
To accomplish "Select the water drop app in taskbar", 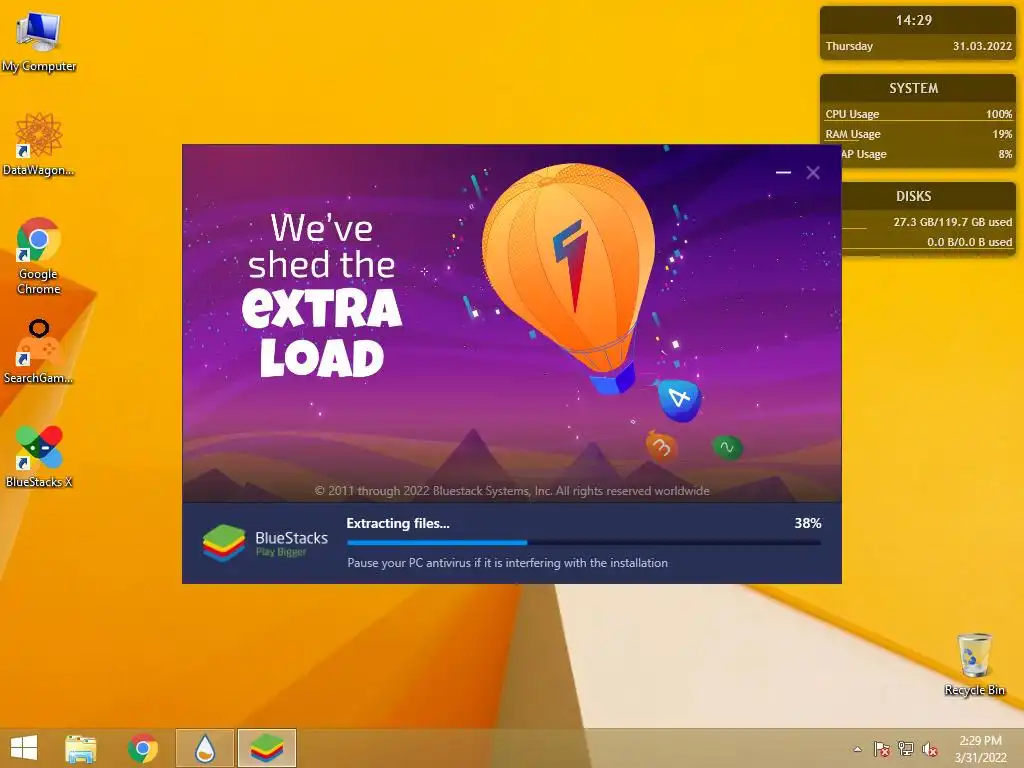I will 205,748.
